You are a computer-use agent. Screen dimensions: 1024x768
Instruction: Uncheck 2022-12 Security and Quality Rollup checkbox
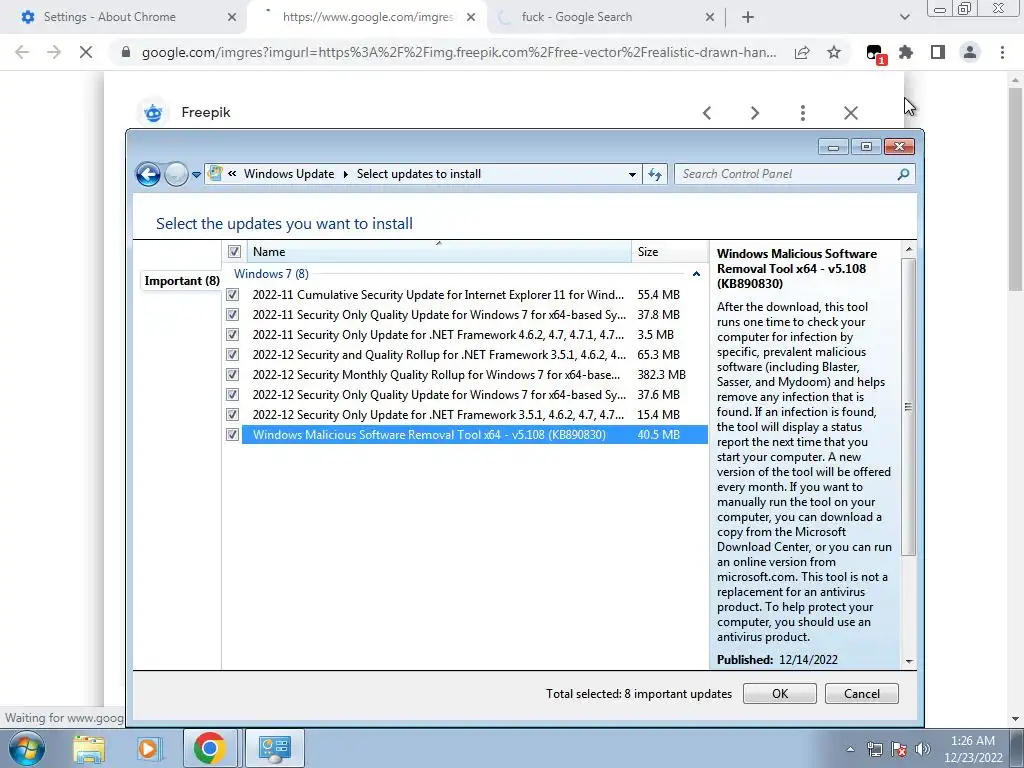(232, 355)
